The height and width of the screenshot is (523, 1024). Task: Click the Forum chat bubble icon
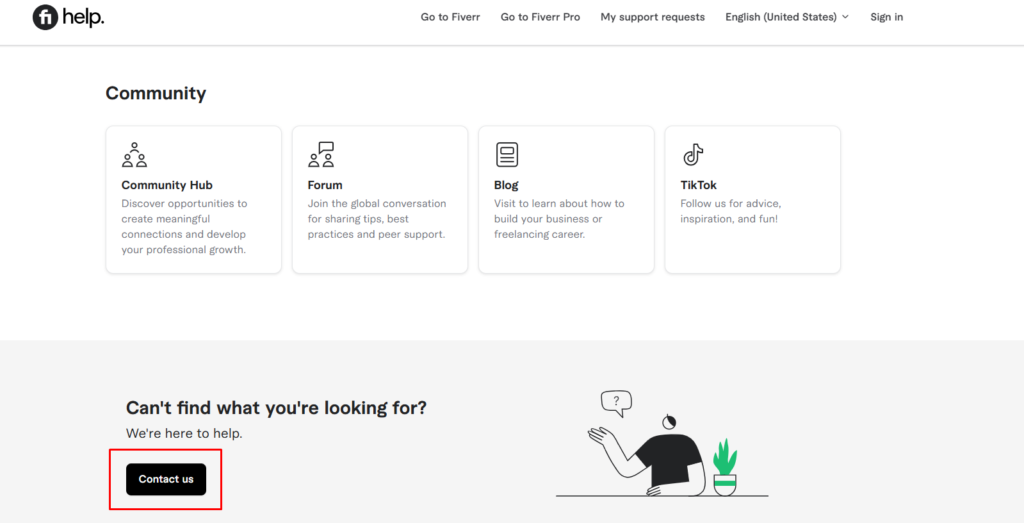[x=321, y=155]
